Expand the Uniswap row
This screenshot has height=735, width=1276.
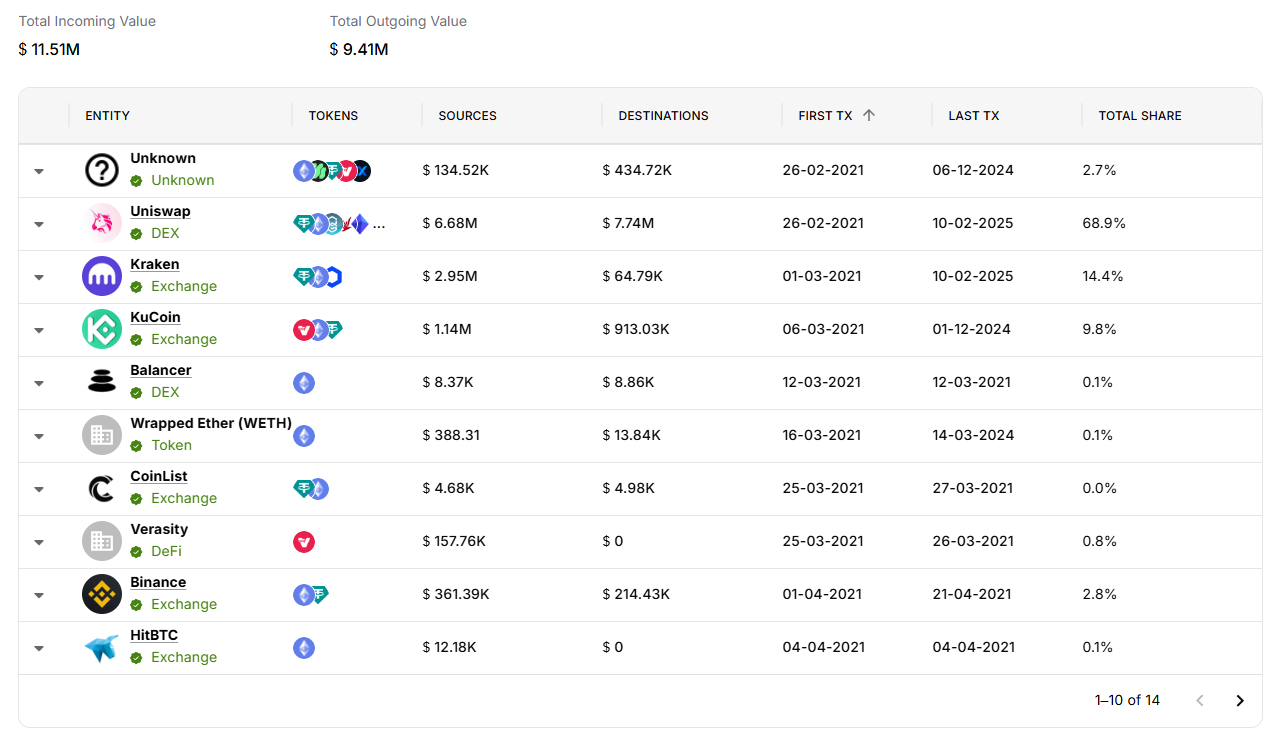coord(39,224)
